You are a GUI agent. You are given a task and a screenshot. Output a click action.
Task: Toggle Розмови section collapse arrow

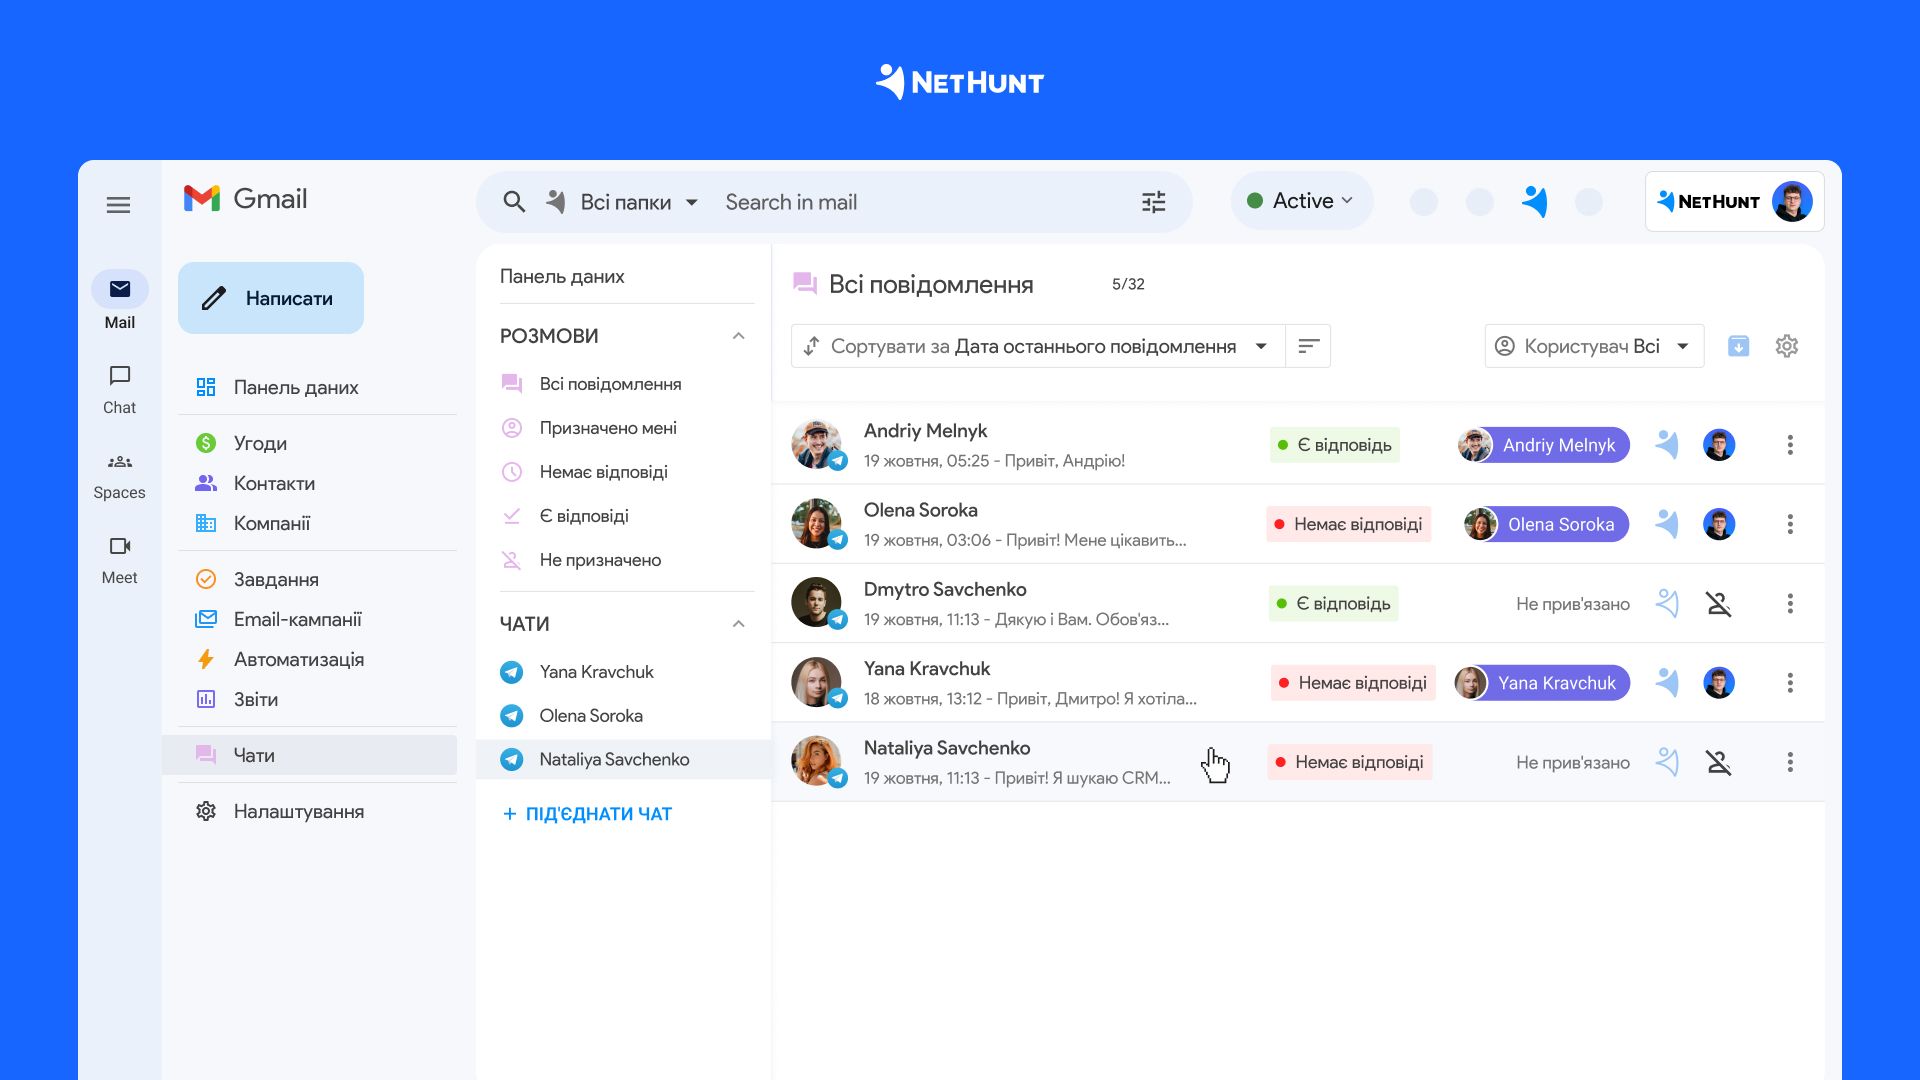737,334
